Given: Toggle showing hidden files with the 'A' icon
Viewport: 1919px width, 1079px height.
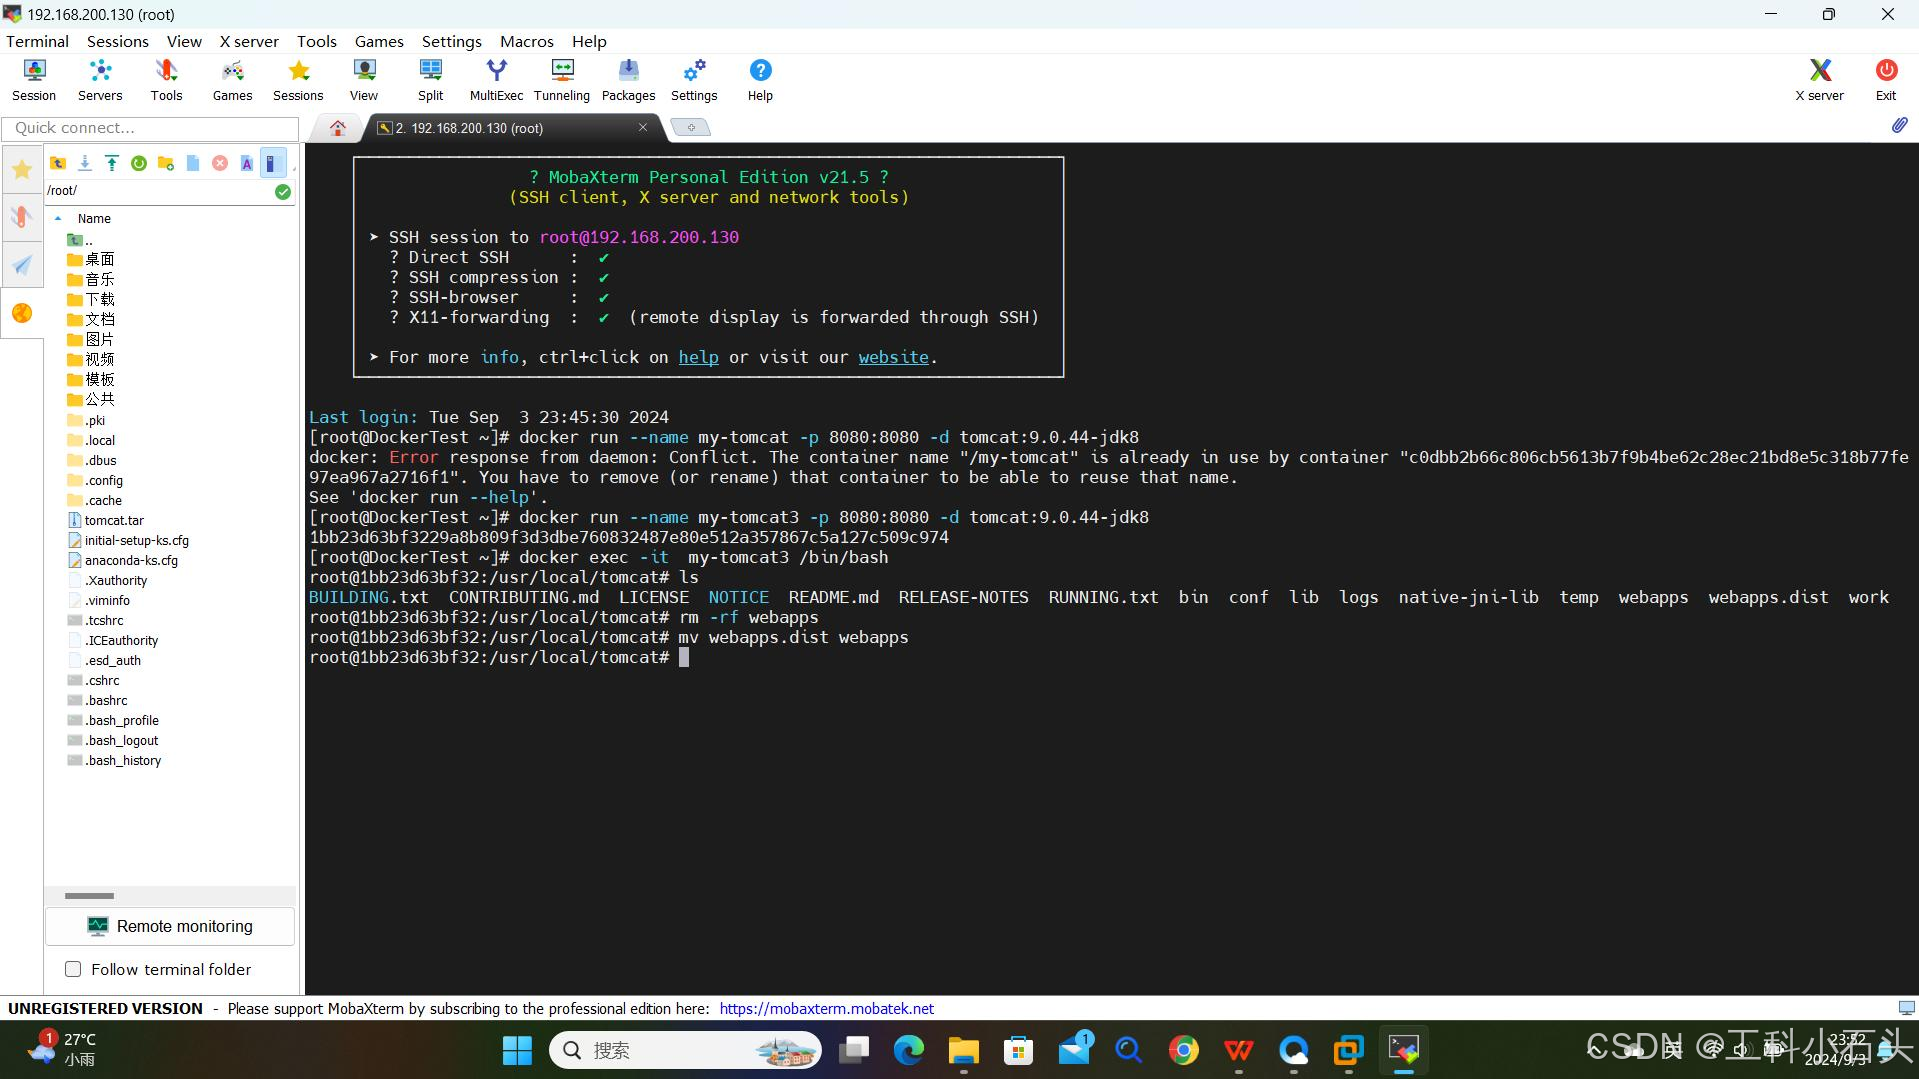Looking at the screenshot, I should [247, 163].
